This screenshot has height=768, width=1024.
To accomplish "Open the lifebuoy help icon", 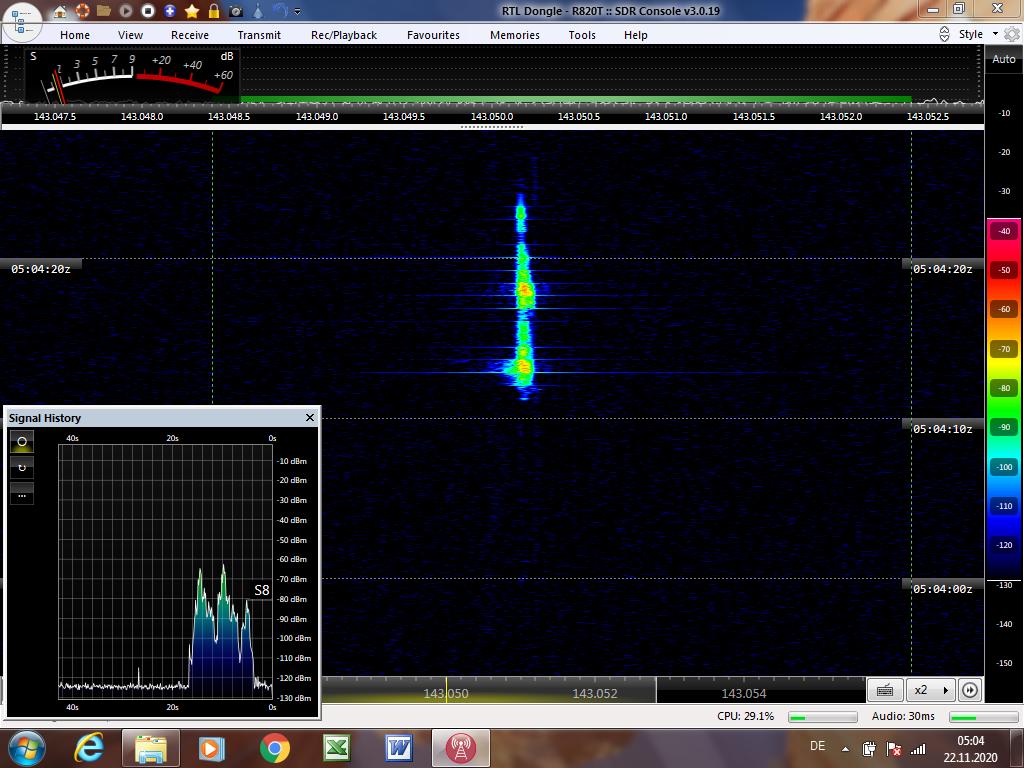I will click(x=82, y=11).
